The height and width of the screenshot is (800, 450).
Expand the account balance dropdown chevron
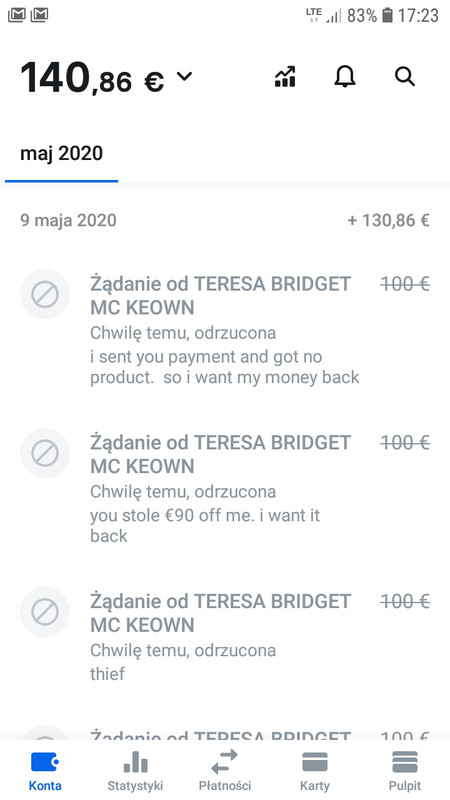184,77
